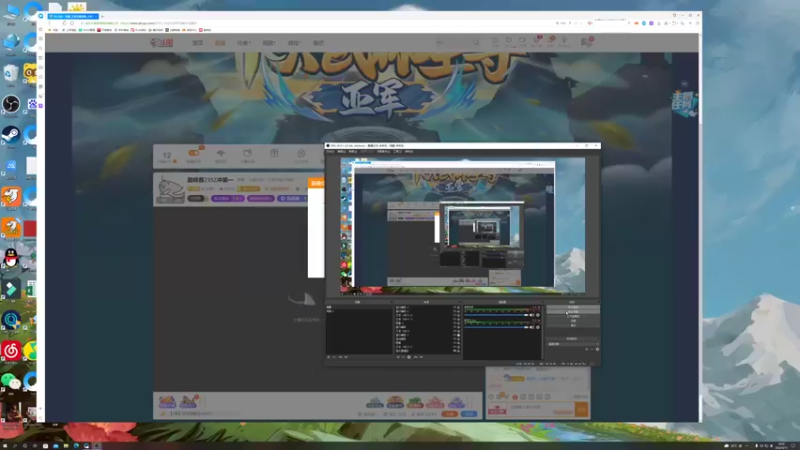Open 鱼吧 in Douyu navigation
The height and width of the screenshot is (450, 800).
[318, 43]
